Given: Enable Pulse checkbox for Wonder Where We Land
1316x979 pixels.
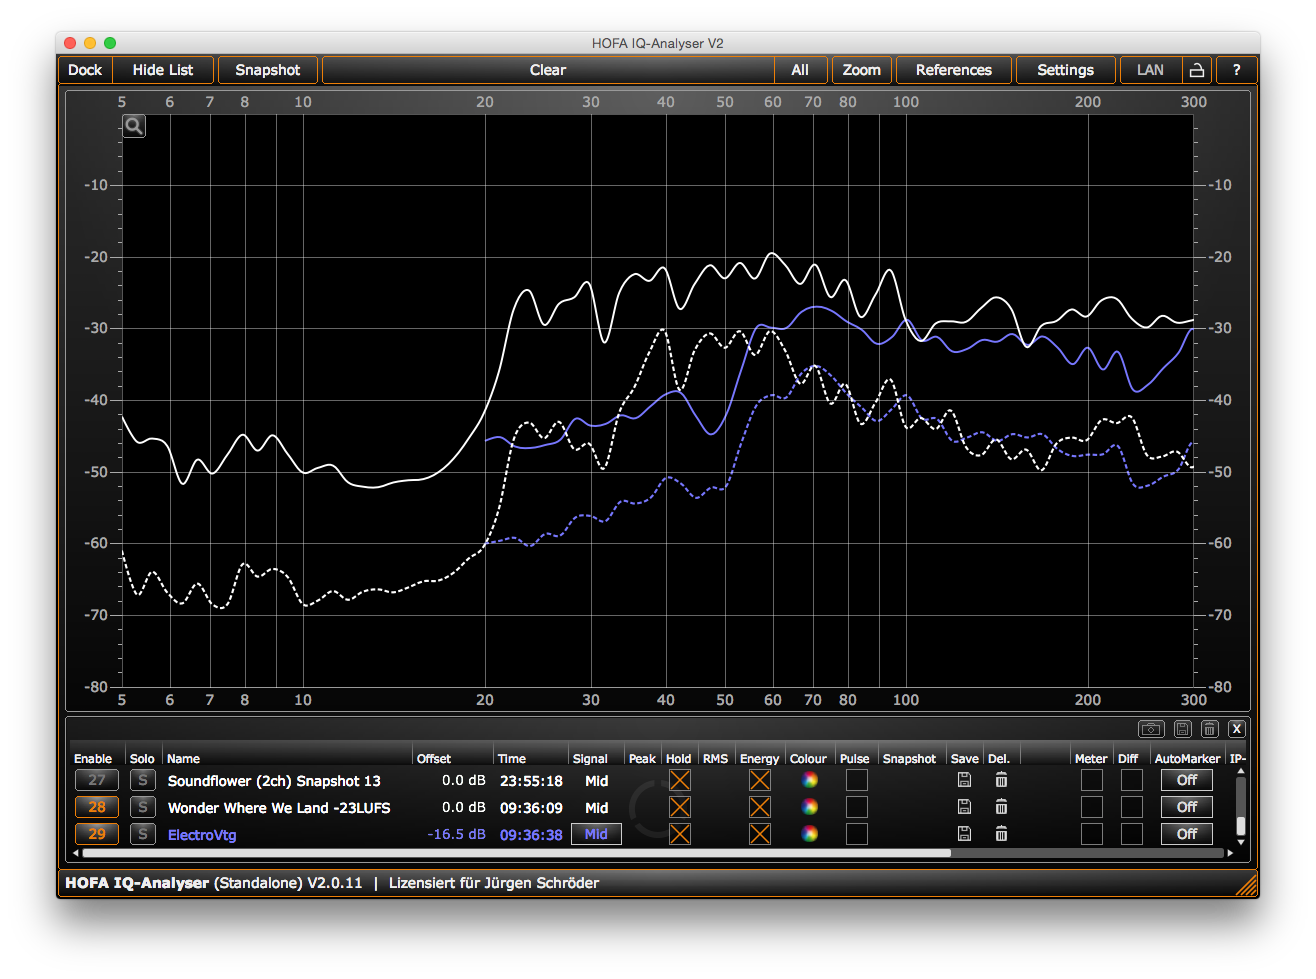Looking at the screenshot, I should 856,807.
